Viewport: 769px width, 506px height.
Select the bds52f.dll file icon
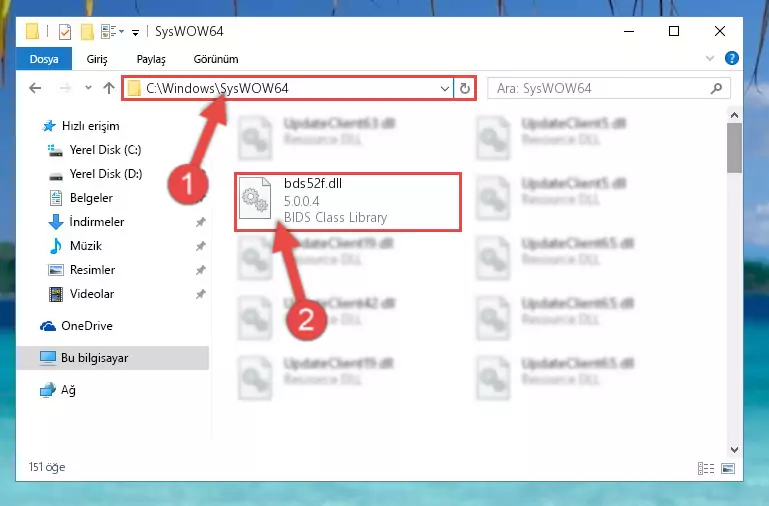click(x=255, y=199)
